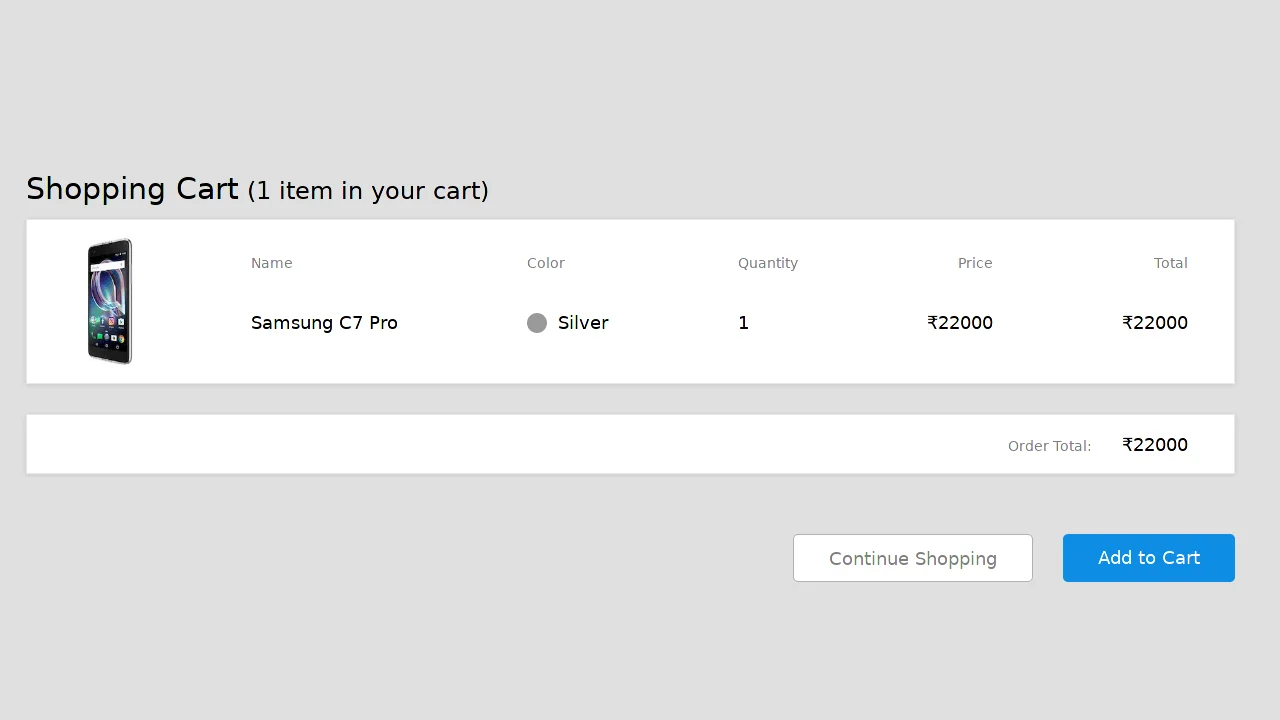Click the Continue Shopping button
Viewport: 1280px width, 720px height.
pos(912,557)
